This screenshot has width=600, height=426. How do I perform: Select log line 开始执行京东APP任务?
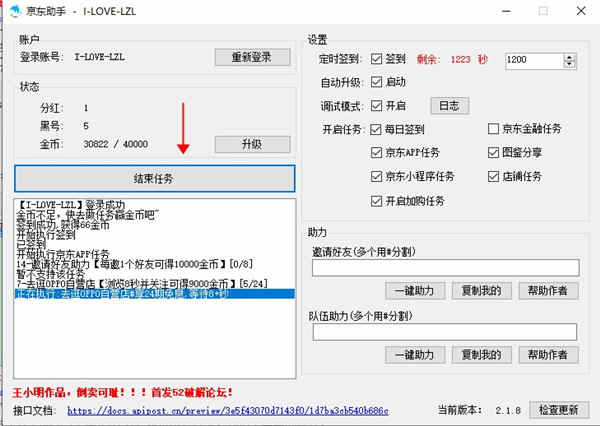63,254
